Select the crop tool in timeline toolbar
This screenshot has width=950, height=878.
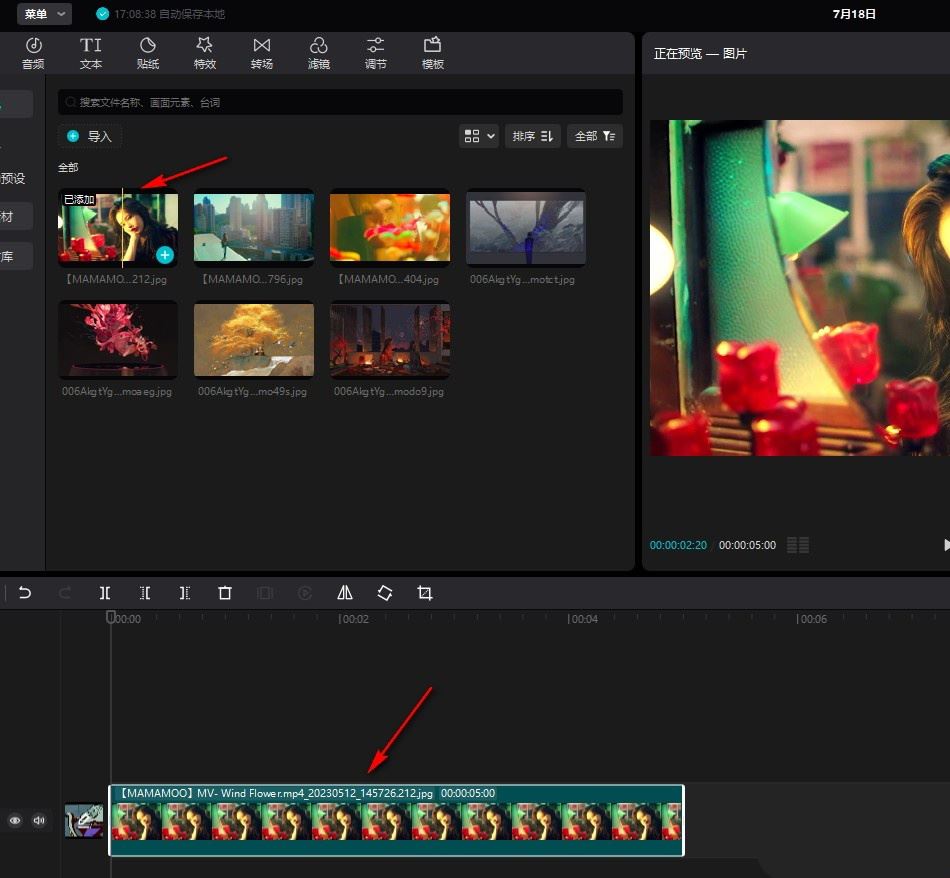(425, 593)
